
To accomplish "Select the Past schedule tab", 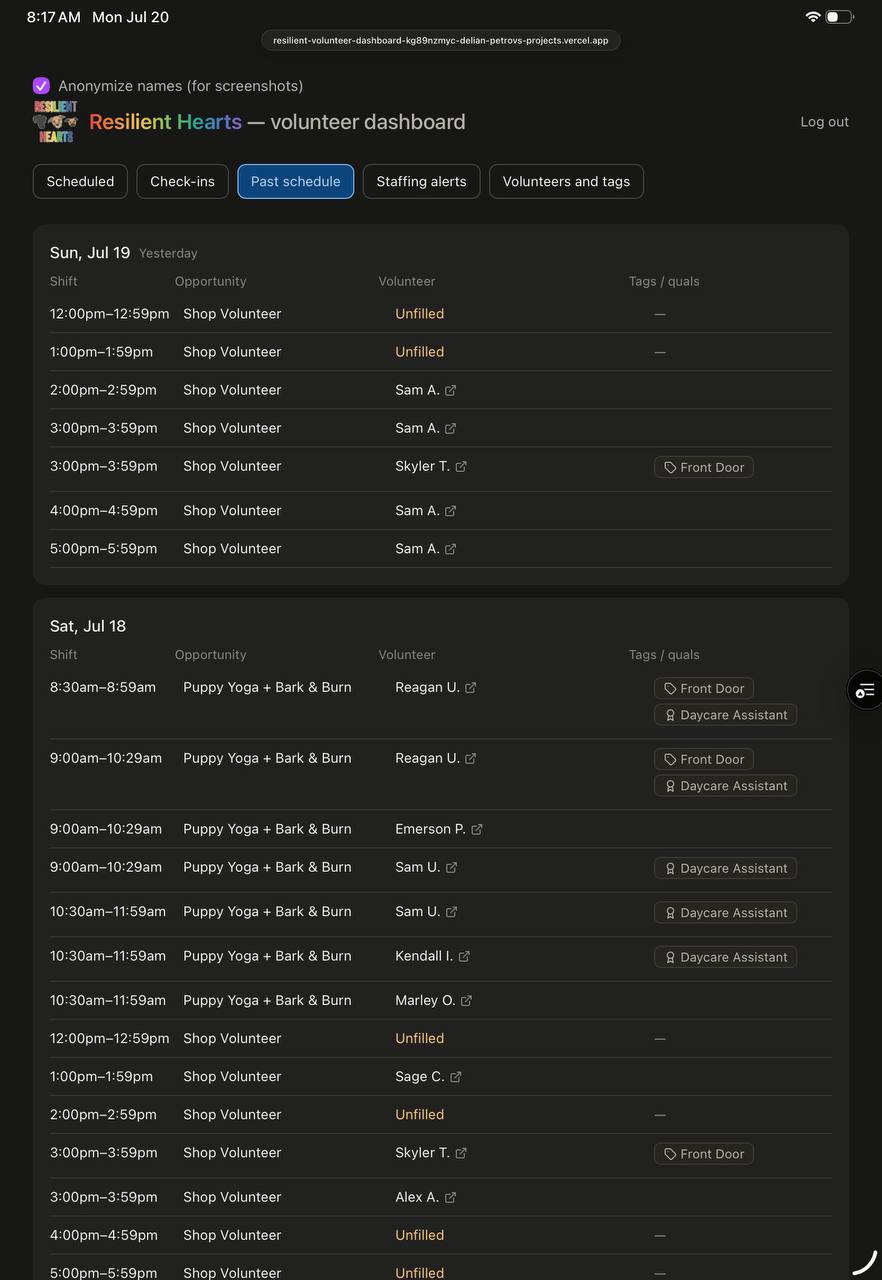I will tap(295, 181).
